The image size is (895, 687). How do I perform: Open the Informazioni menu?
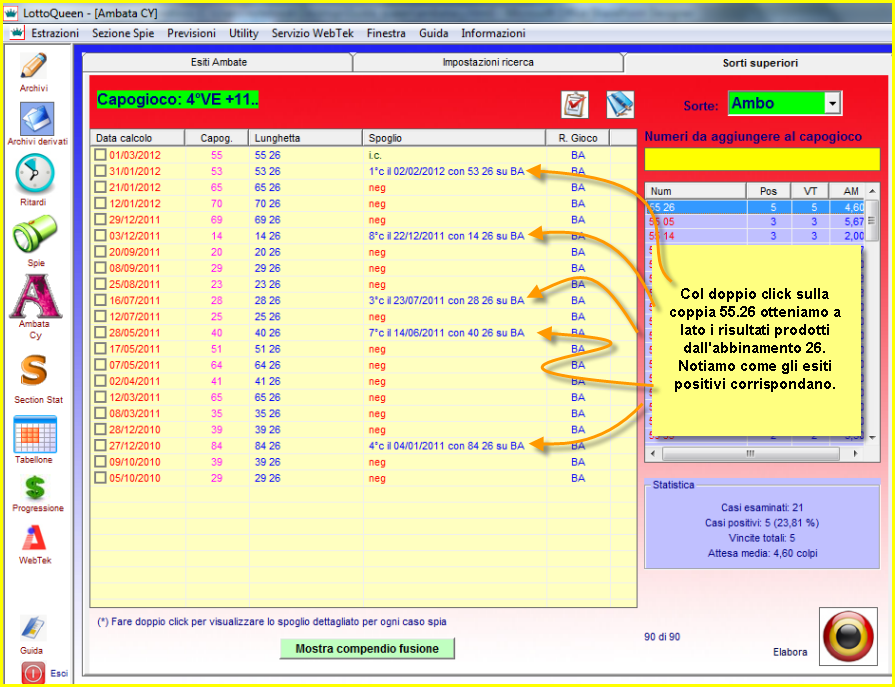click(x=493, y=33)
